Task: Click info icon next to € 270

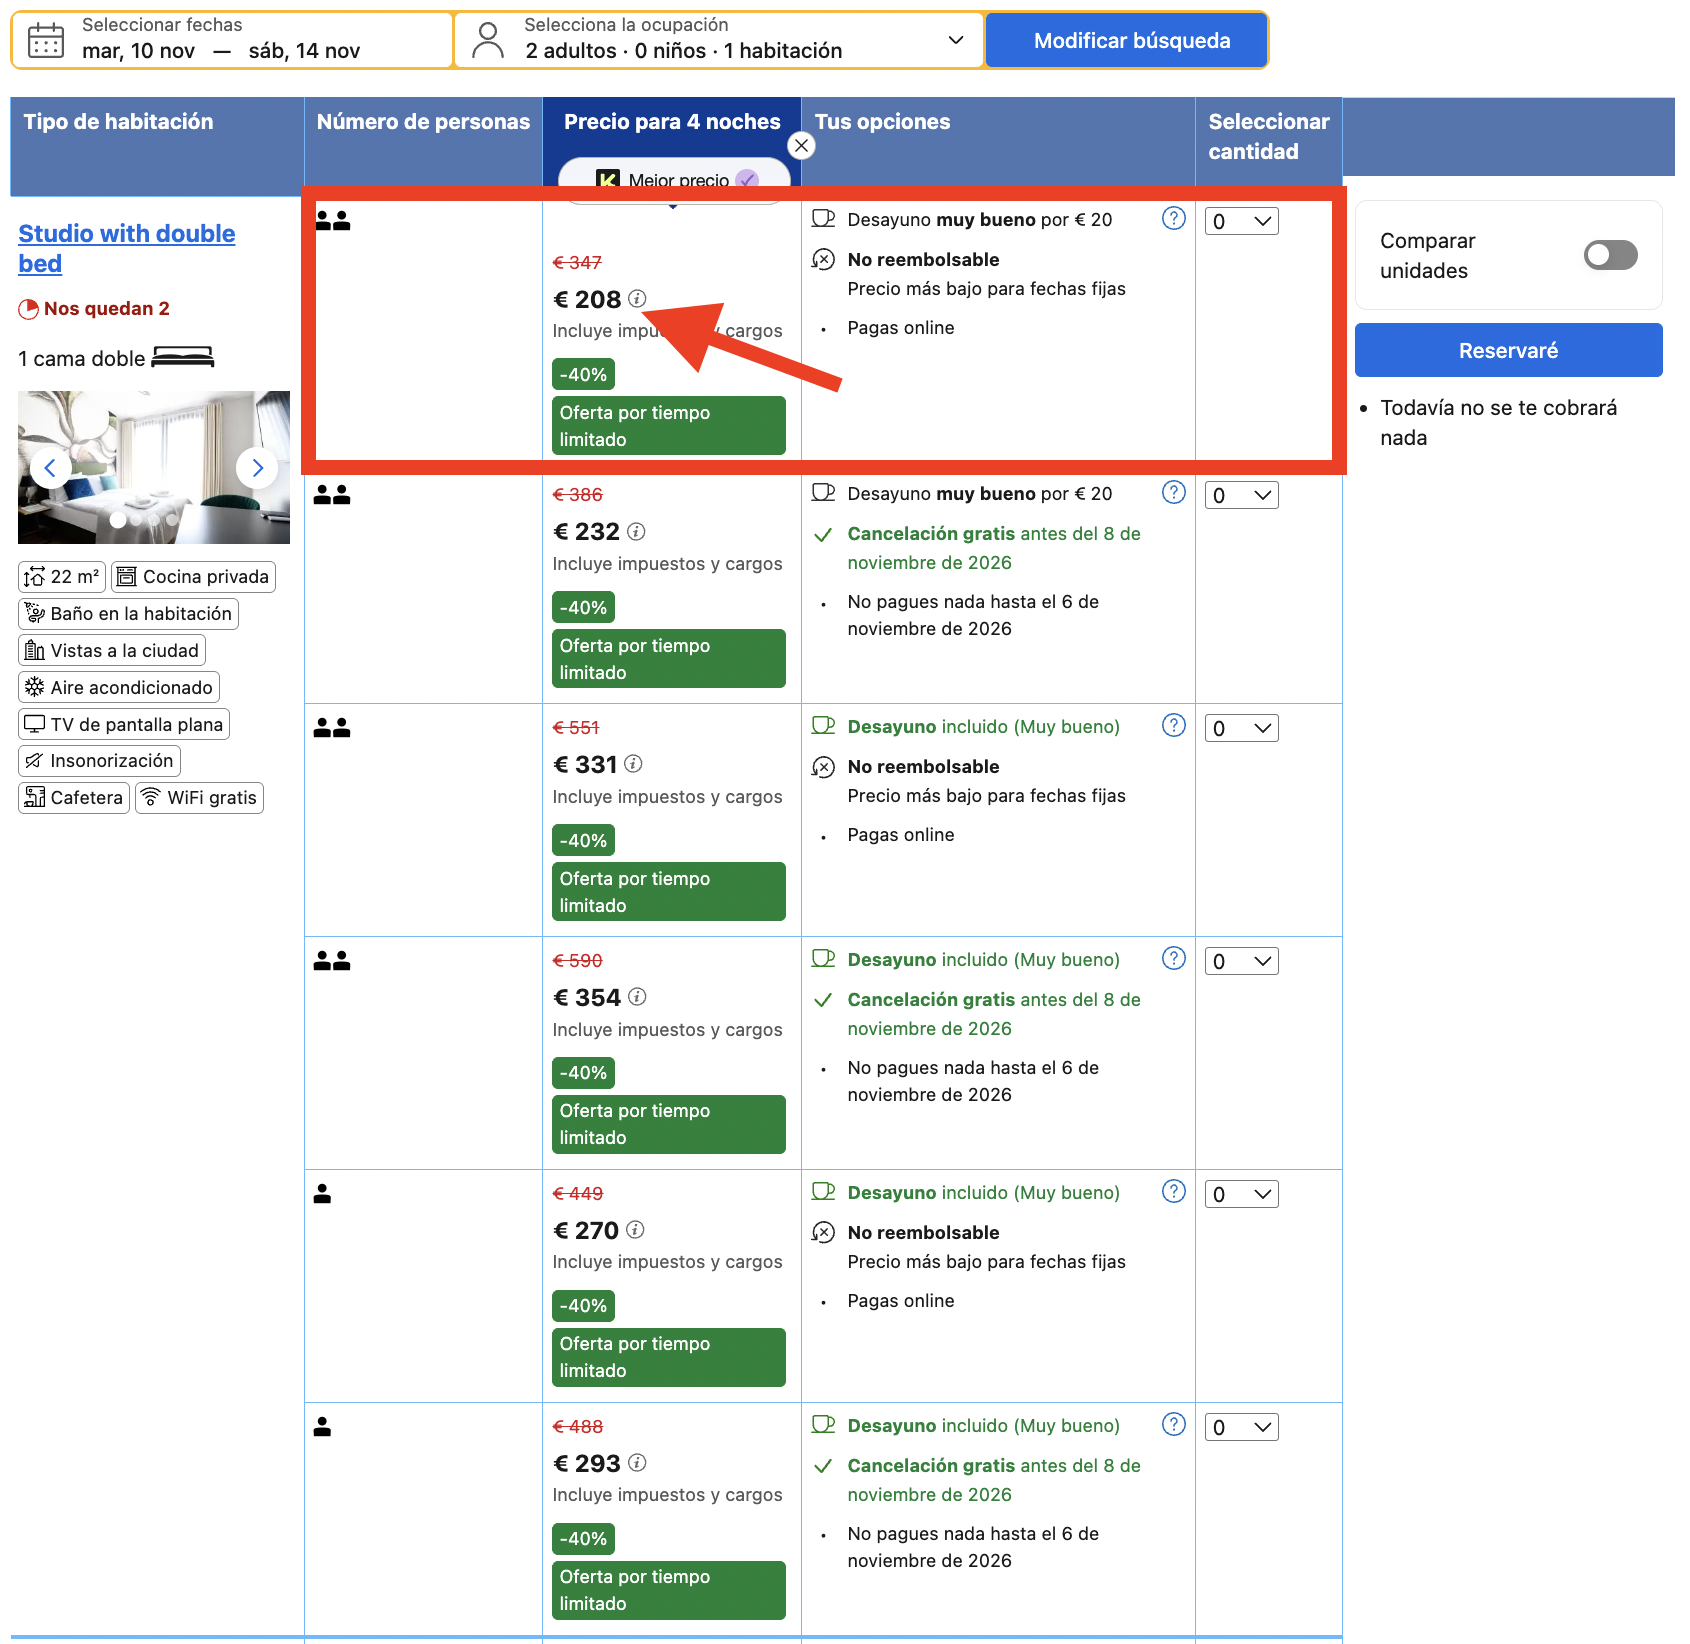Action: [x=636, y=1230]
